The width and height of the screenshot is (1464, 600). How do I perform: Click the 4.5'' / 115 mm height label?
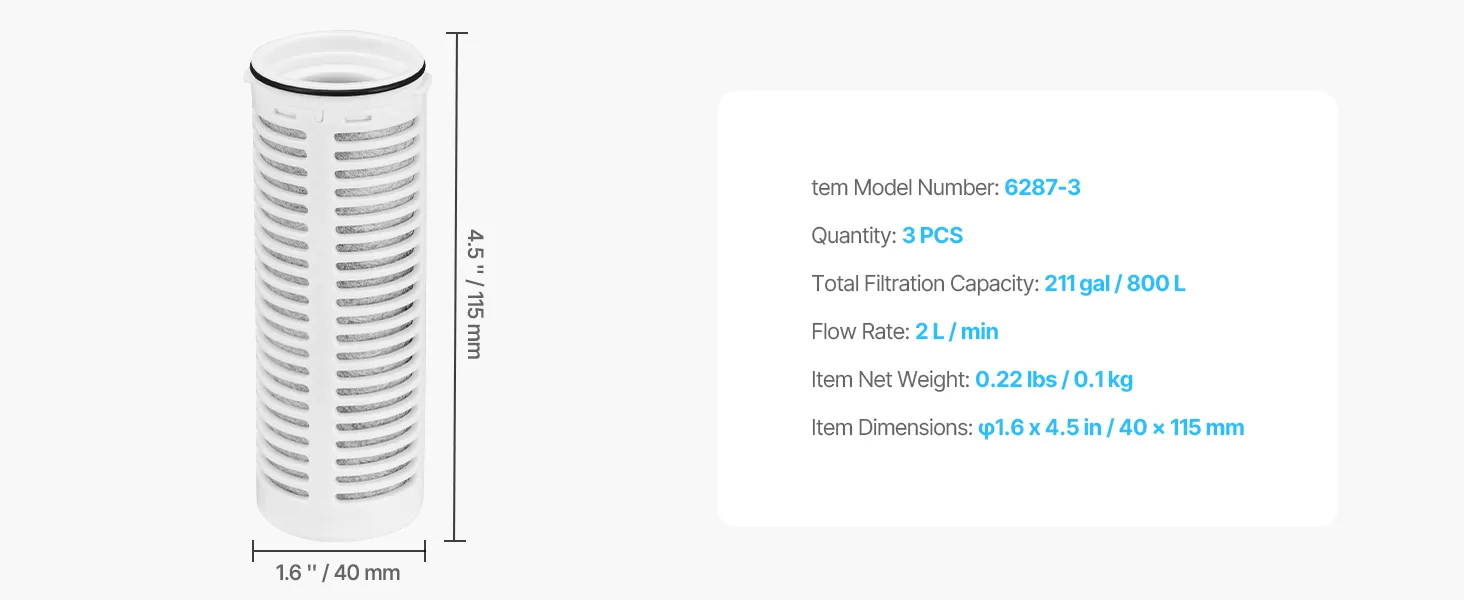pos(474,294)
